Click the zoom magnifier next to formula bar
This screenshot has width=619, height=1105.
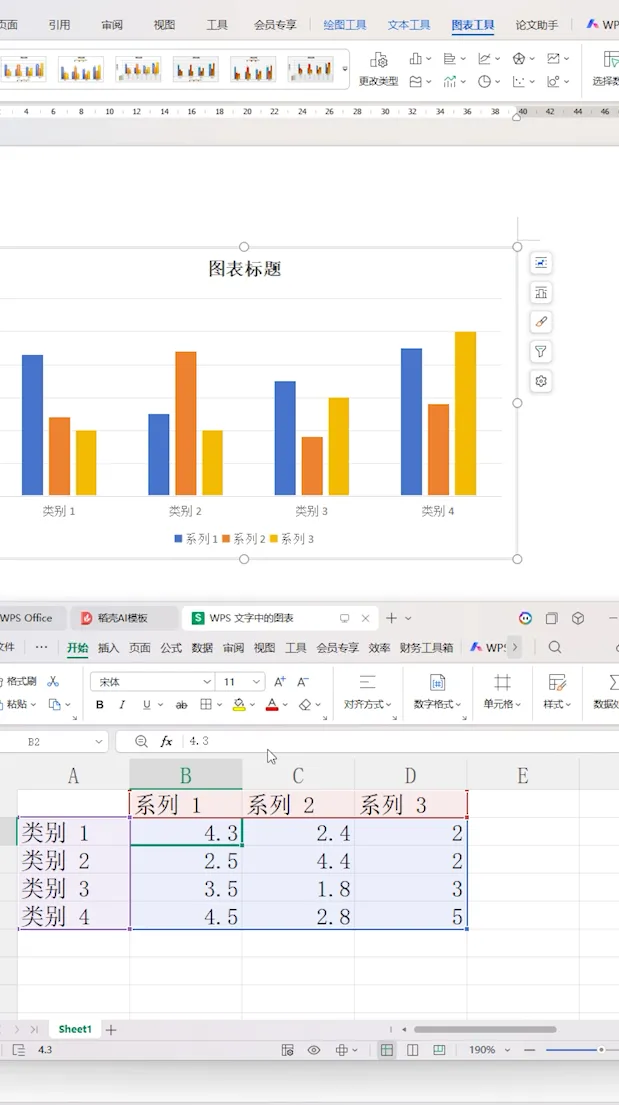[141, 741]
